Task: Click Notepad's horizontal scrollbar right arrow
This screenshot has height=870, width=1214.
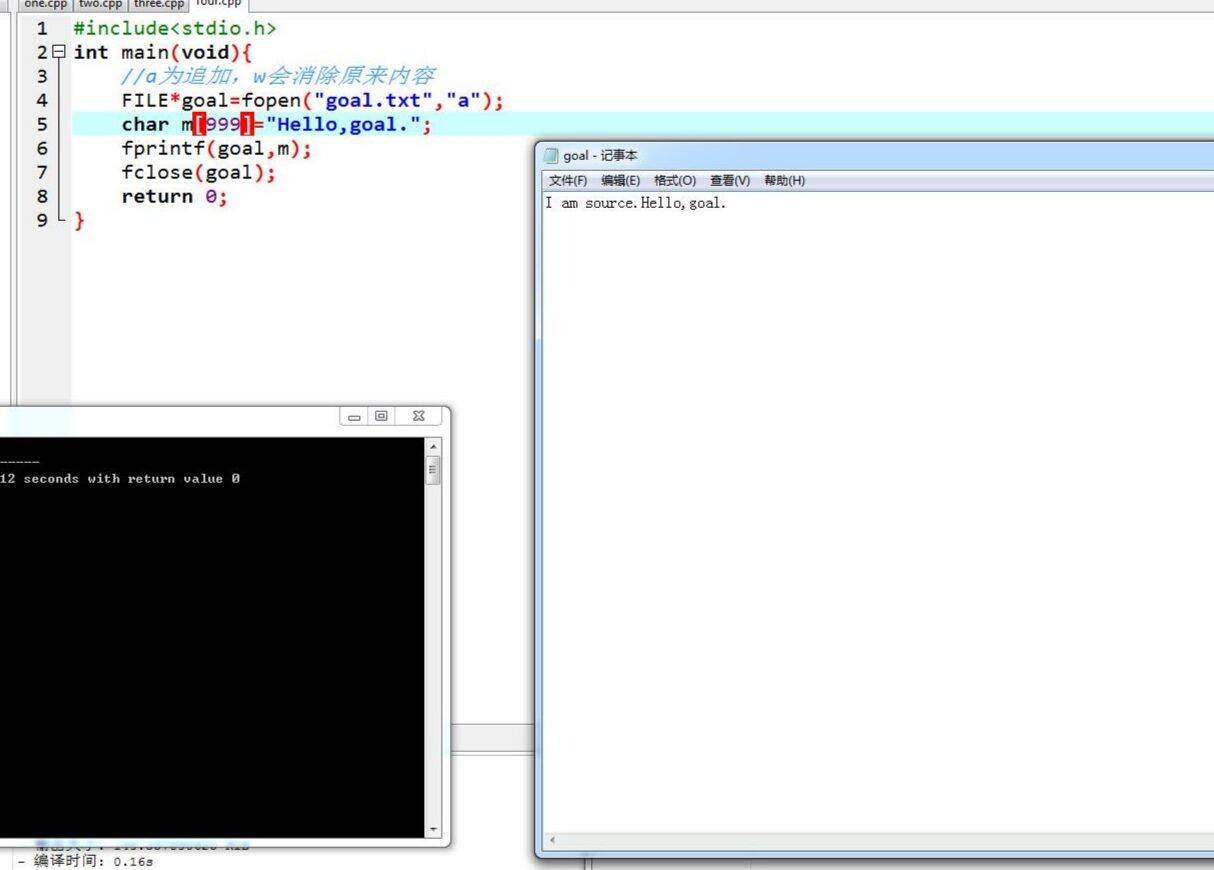Action: pos(1207,841)
